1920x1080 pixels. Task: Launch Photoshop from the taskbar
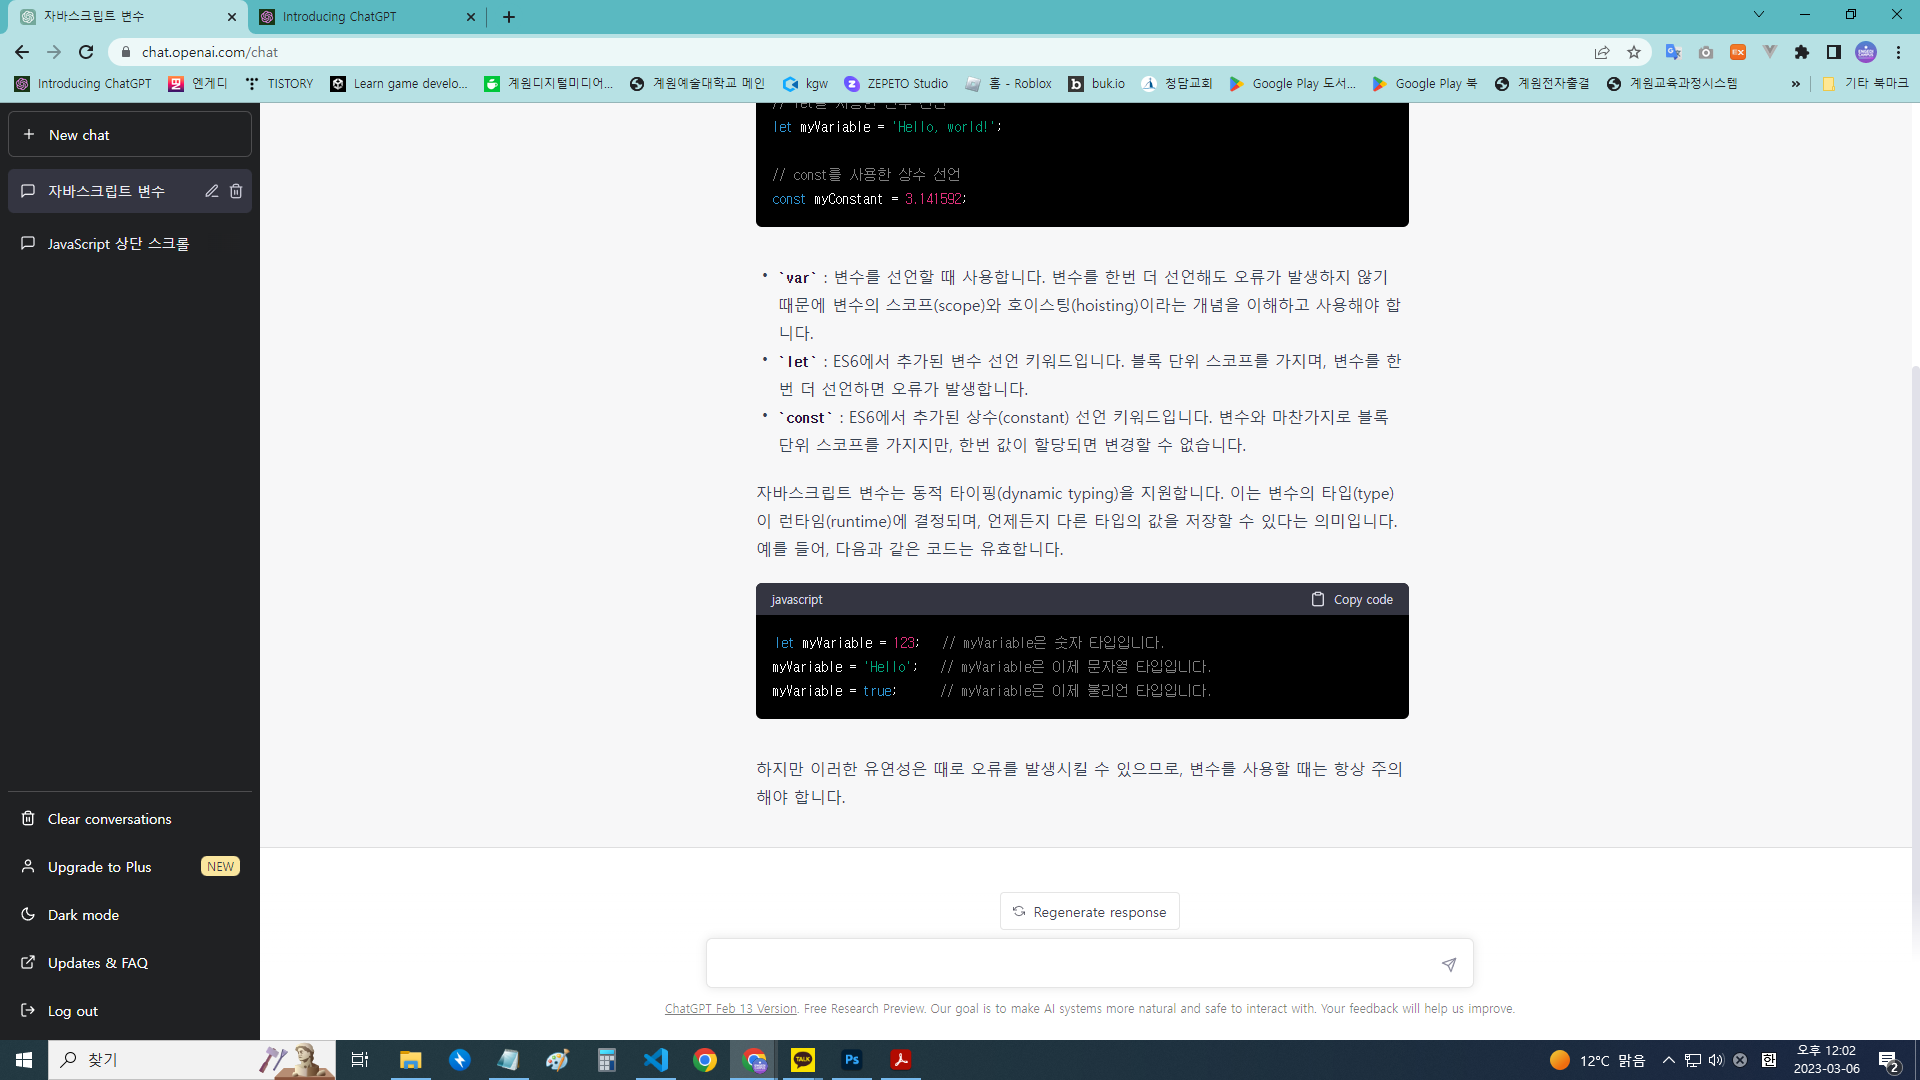click(852, 1059)
